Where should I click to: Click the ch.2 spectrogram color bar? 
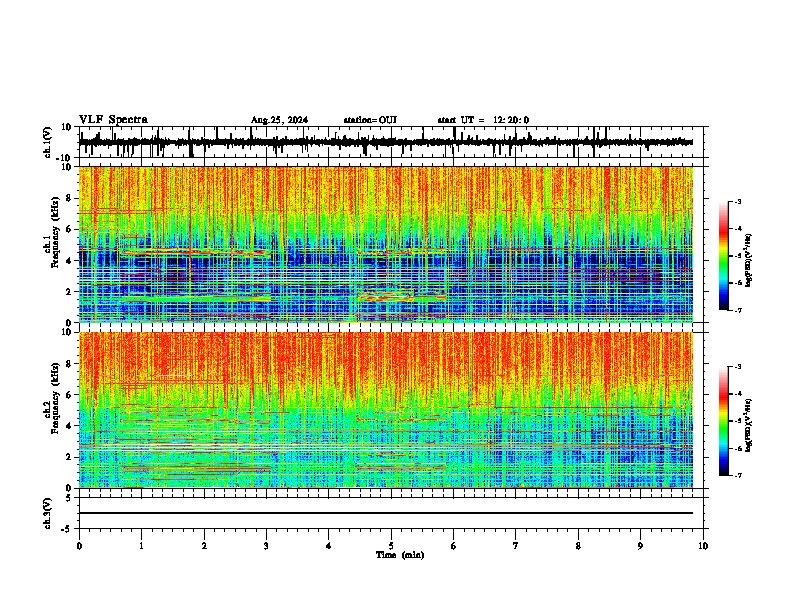(724, 421)
